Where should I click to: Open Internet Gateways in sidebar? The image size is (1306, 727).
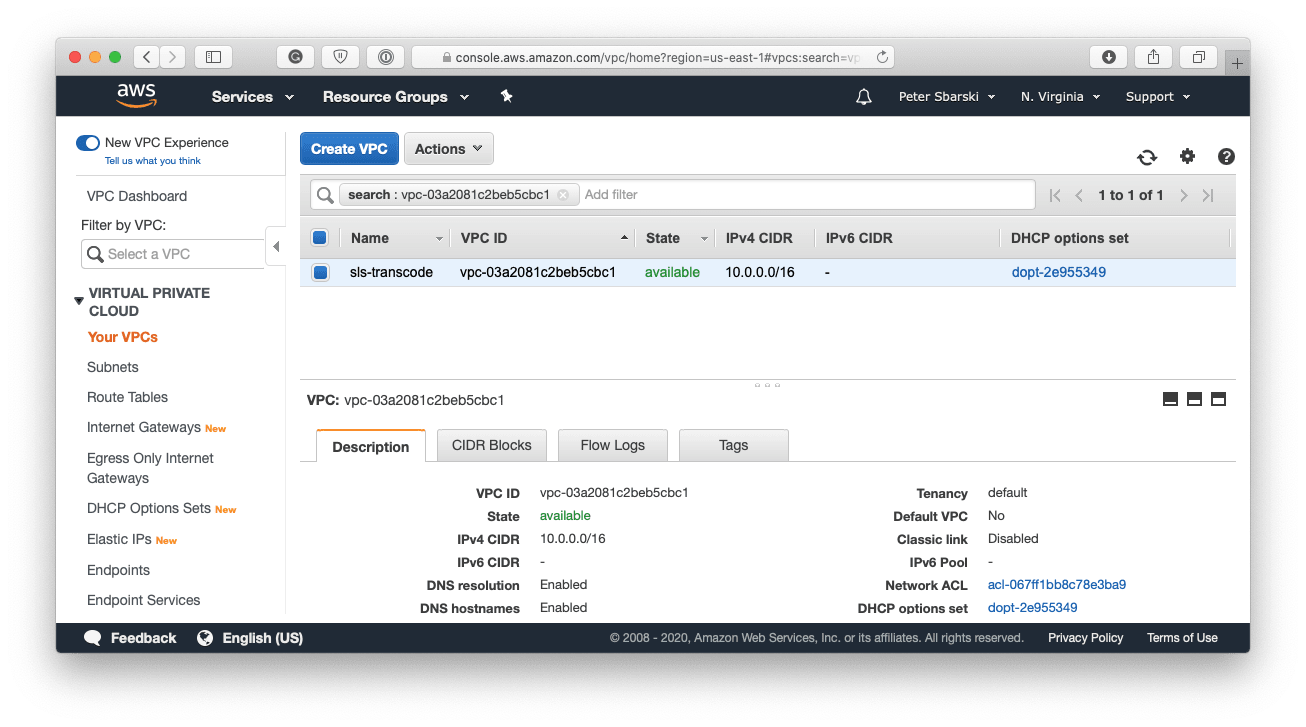pos(144,427)
